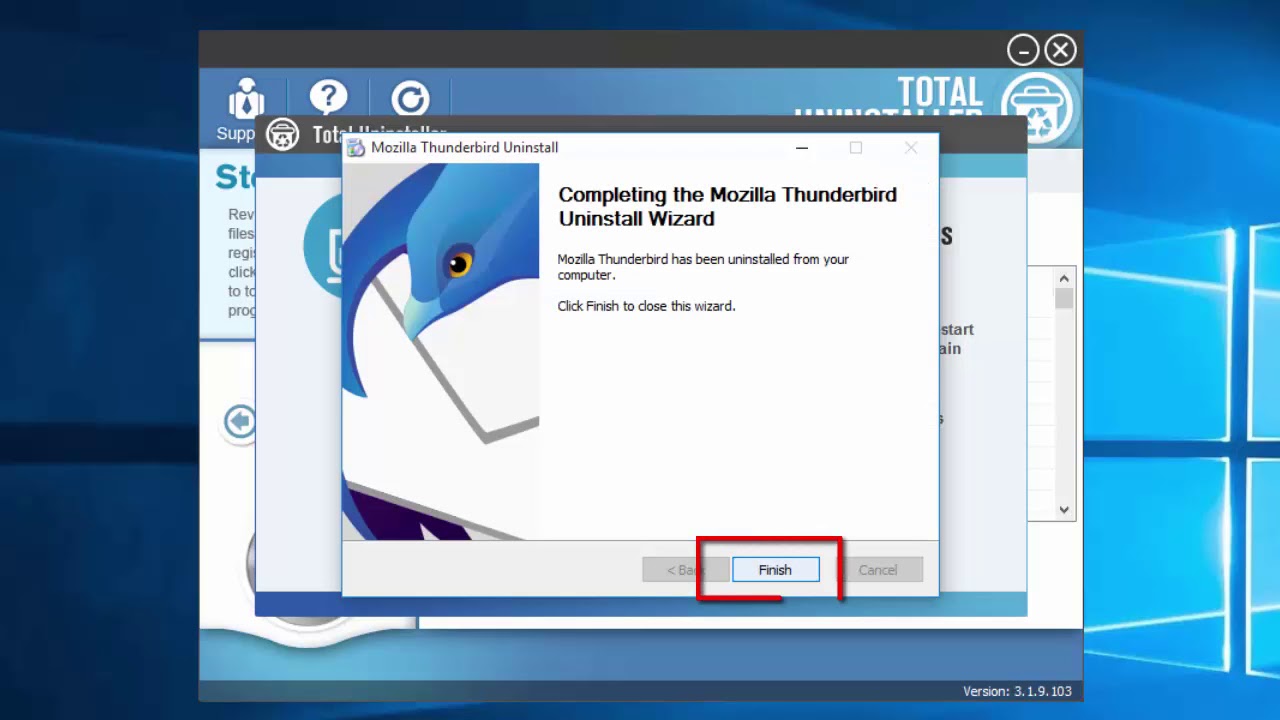Image resolution: width=1280 pixels, height=720 pixels.
Task: Click 'Click Finish to close this wizard' text
Action: [x=646, y=306]
